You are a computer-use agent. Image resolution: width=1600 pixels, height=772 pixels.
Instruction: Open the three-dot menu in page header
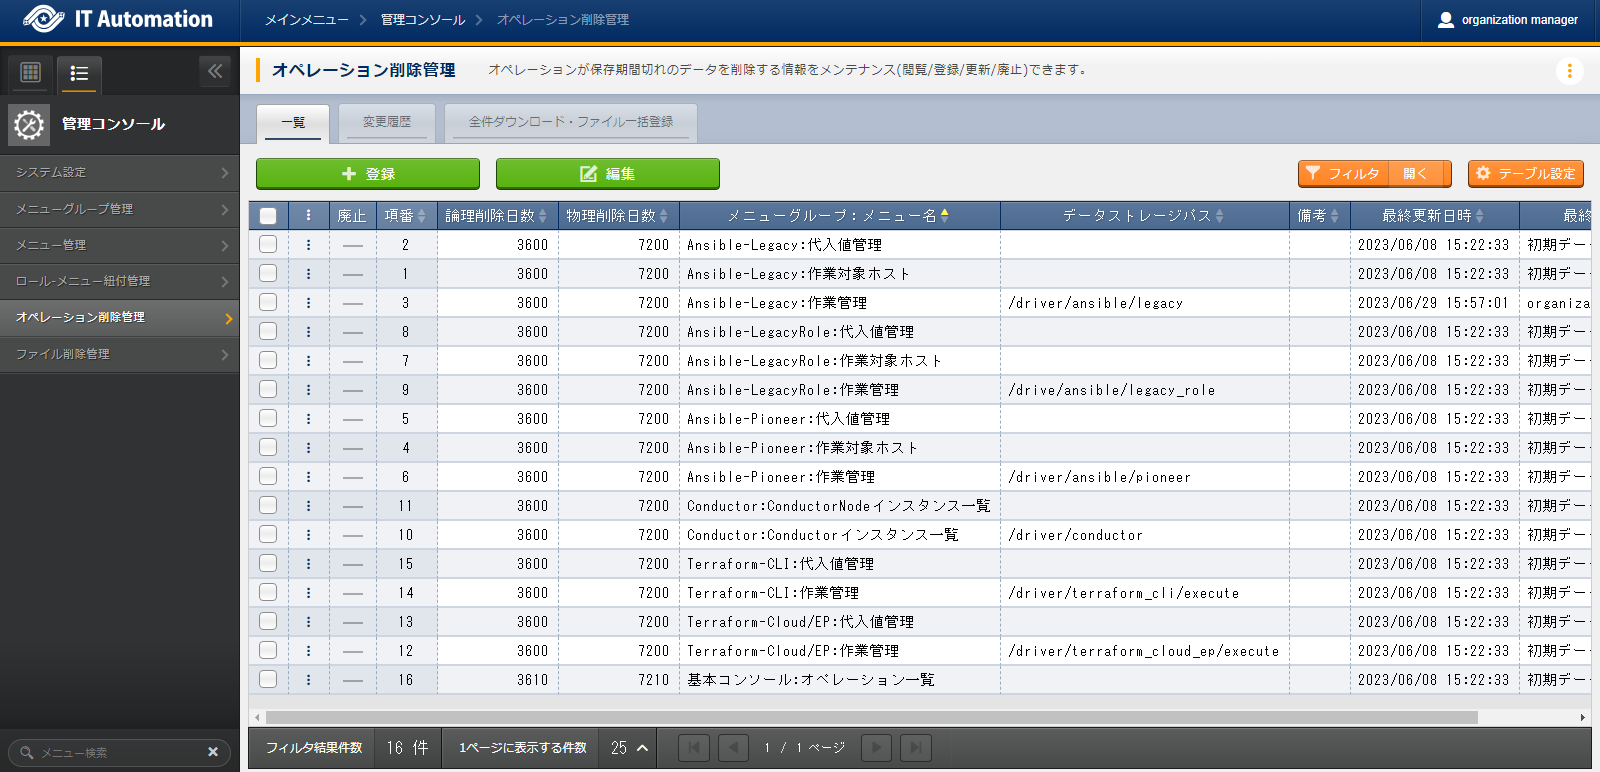1569,71
